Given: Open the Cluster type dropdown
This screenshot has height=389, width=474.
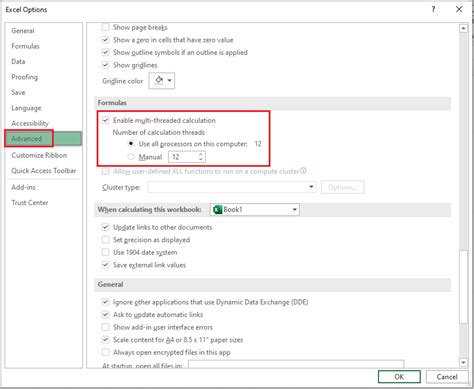Looking at the screenshot, I should pos(232,187).
